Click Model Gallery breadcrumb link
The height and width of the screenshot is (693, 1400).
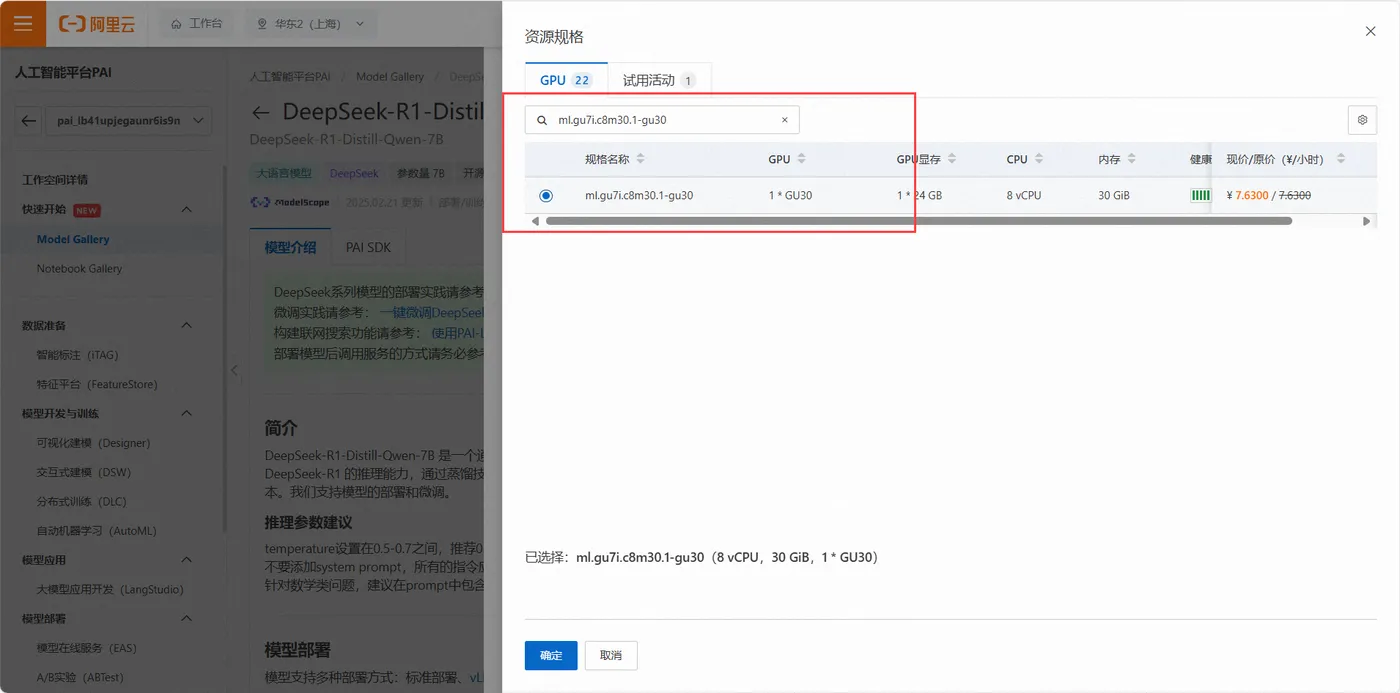pos(390,76)
